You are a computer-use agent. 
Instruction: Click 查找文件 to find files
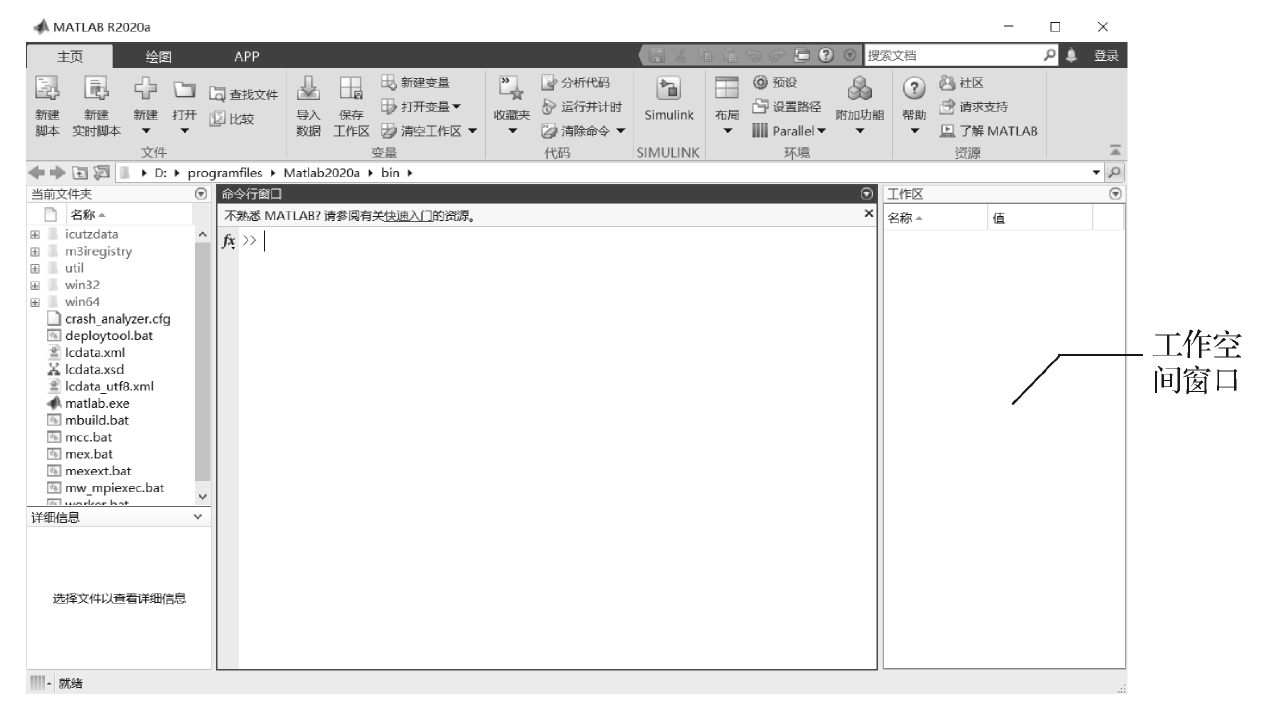point(243,95)
